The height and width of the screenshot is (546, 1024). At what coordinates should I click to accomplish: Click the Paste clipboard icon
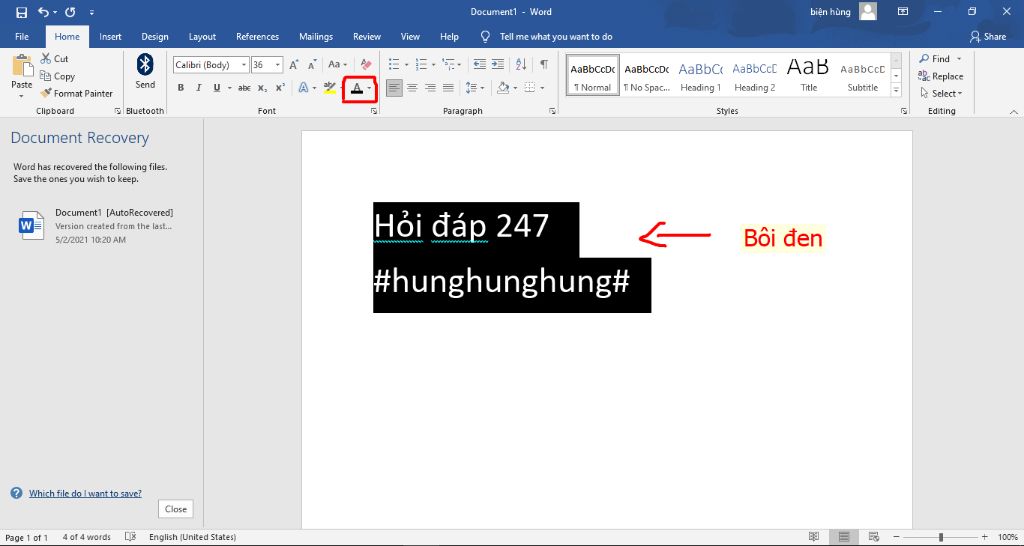[x=22, y=66]
